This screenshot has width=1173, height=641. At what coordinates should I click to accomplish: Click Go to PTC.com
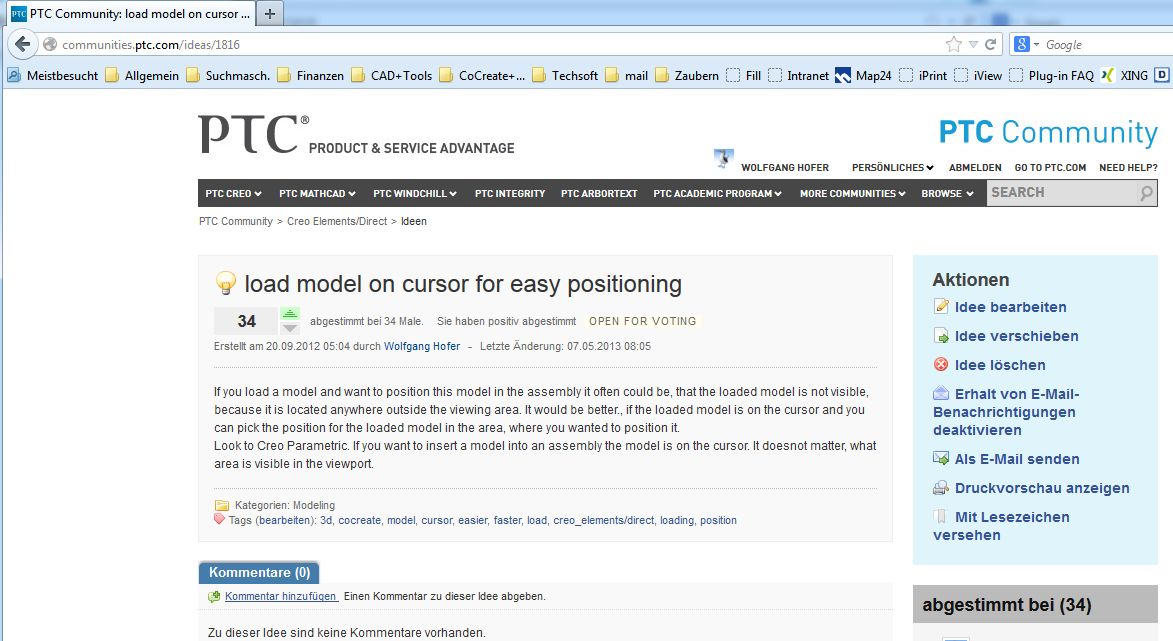(x=1050, y=168)
